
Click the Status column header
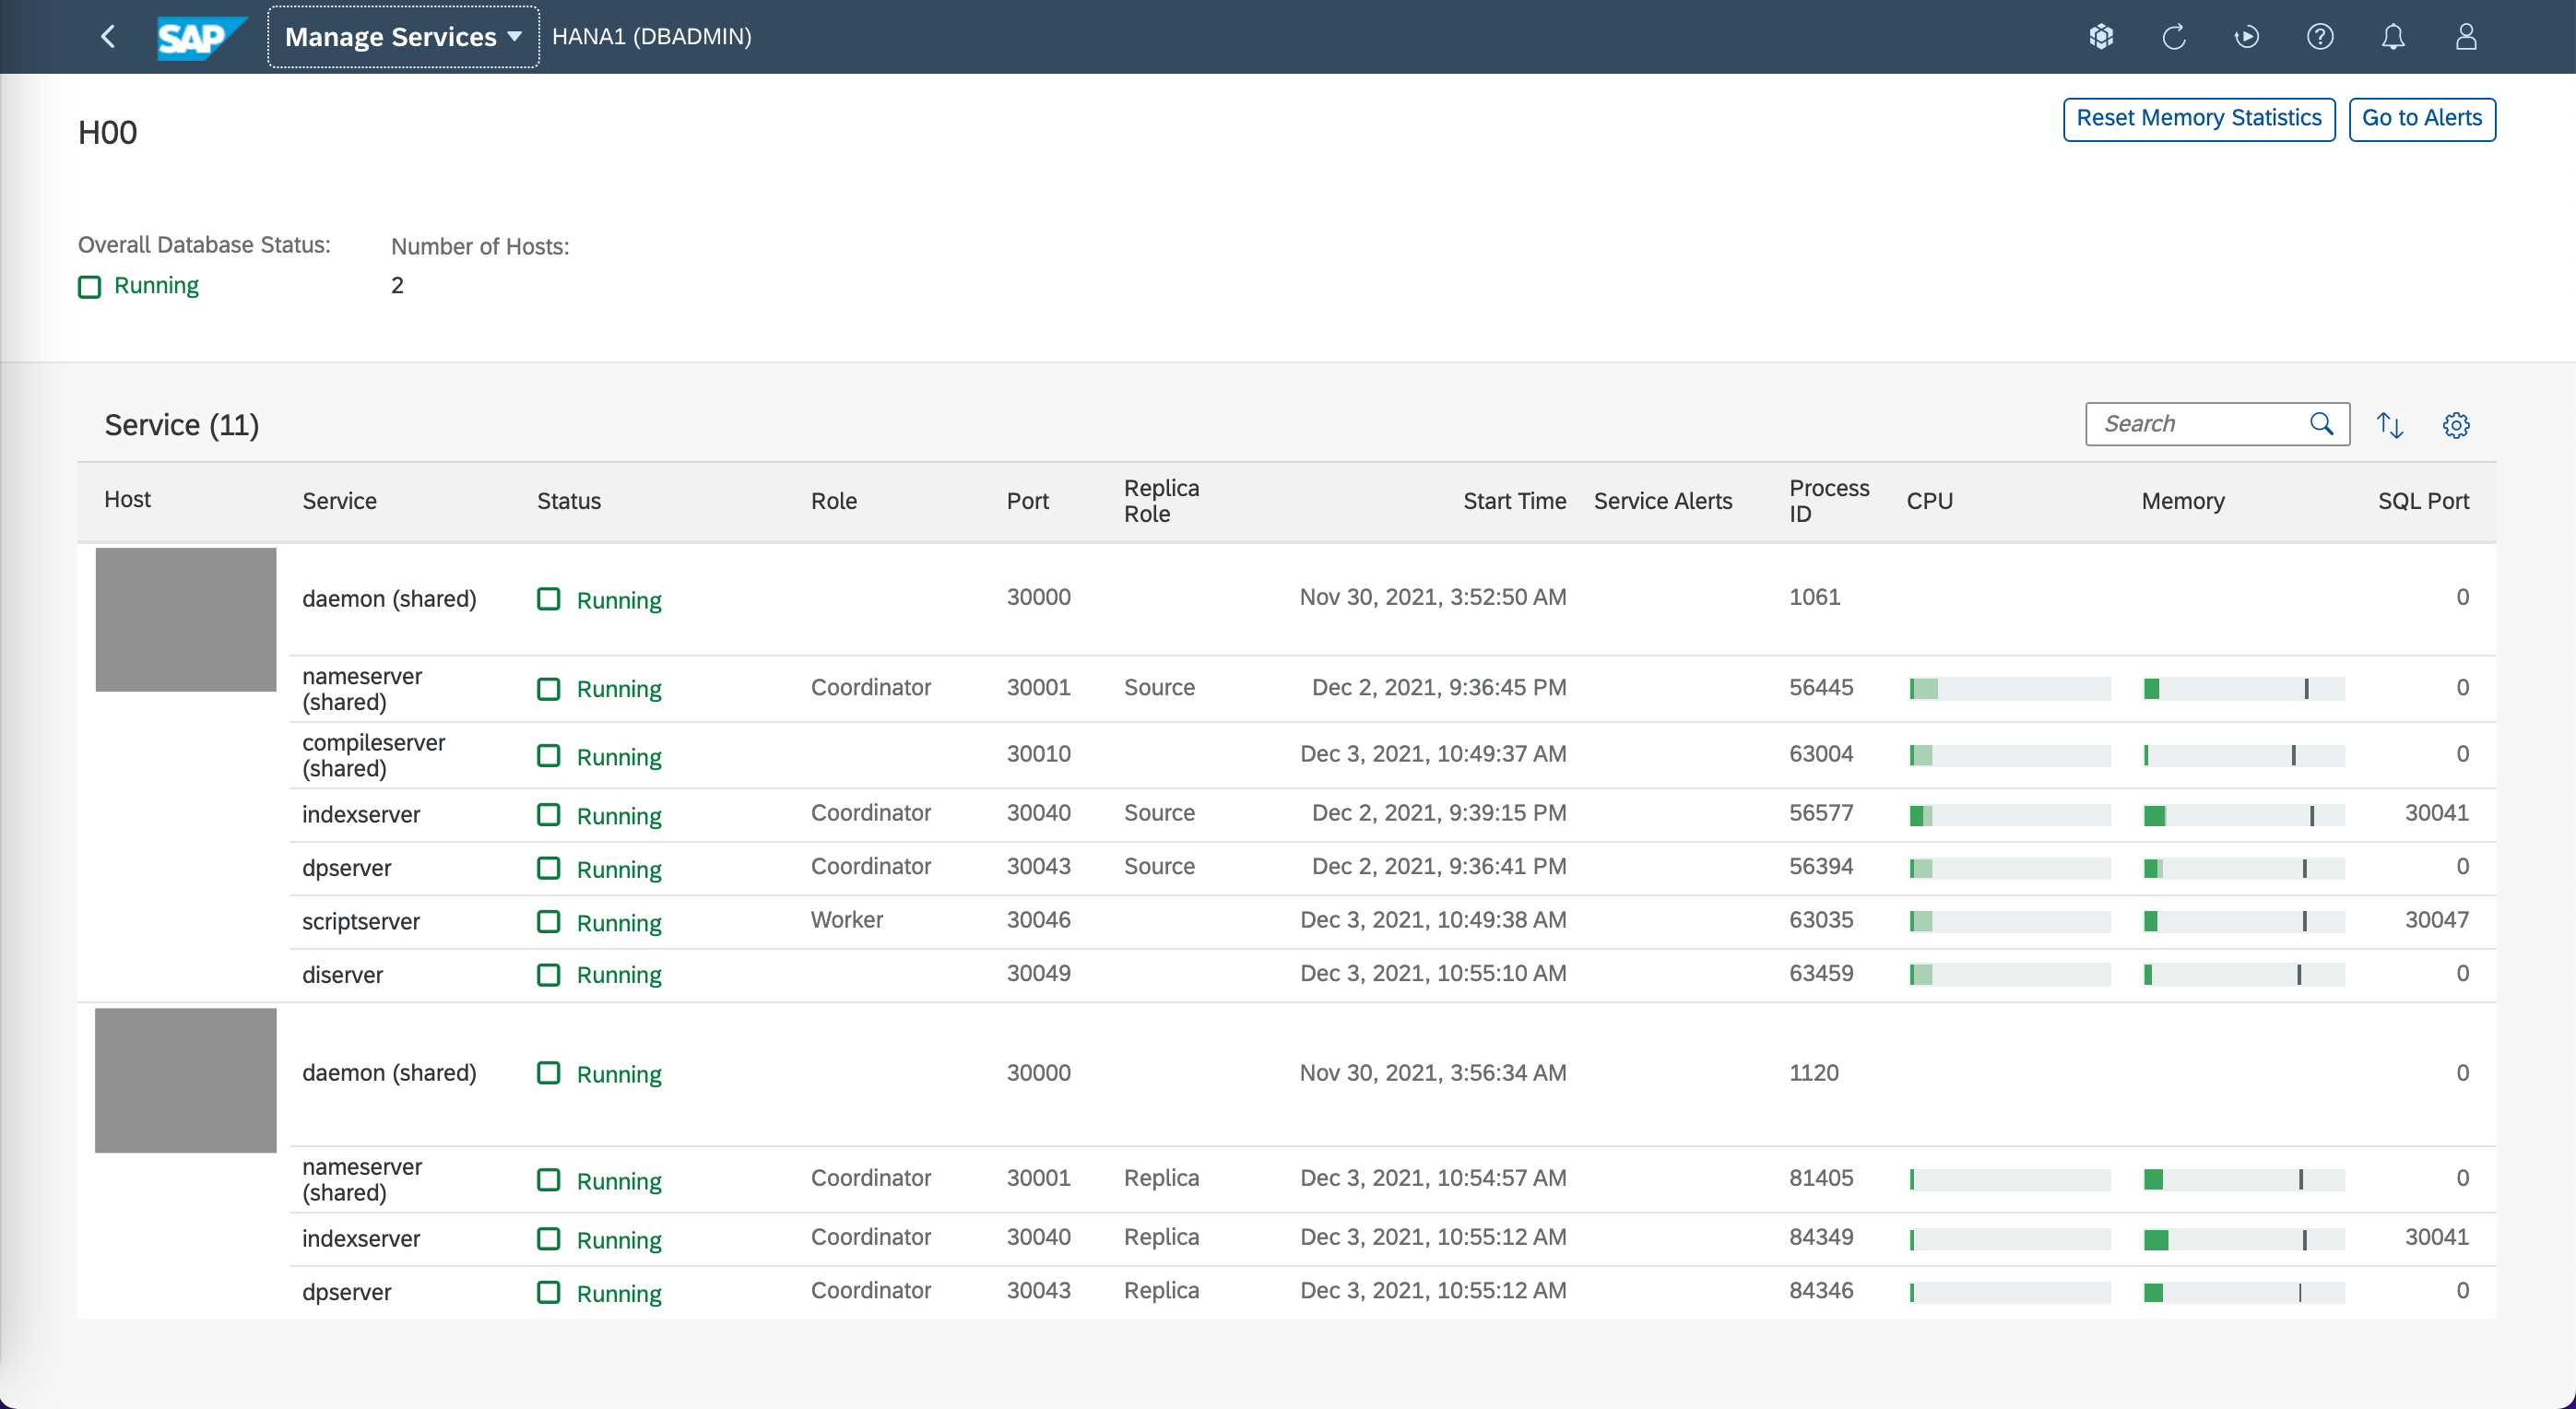pos(568,501)
